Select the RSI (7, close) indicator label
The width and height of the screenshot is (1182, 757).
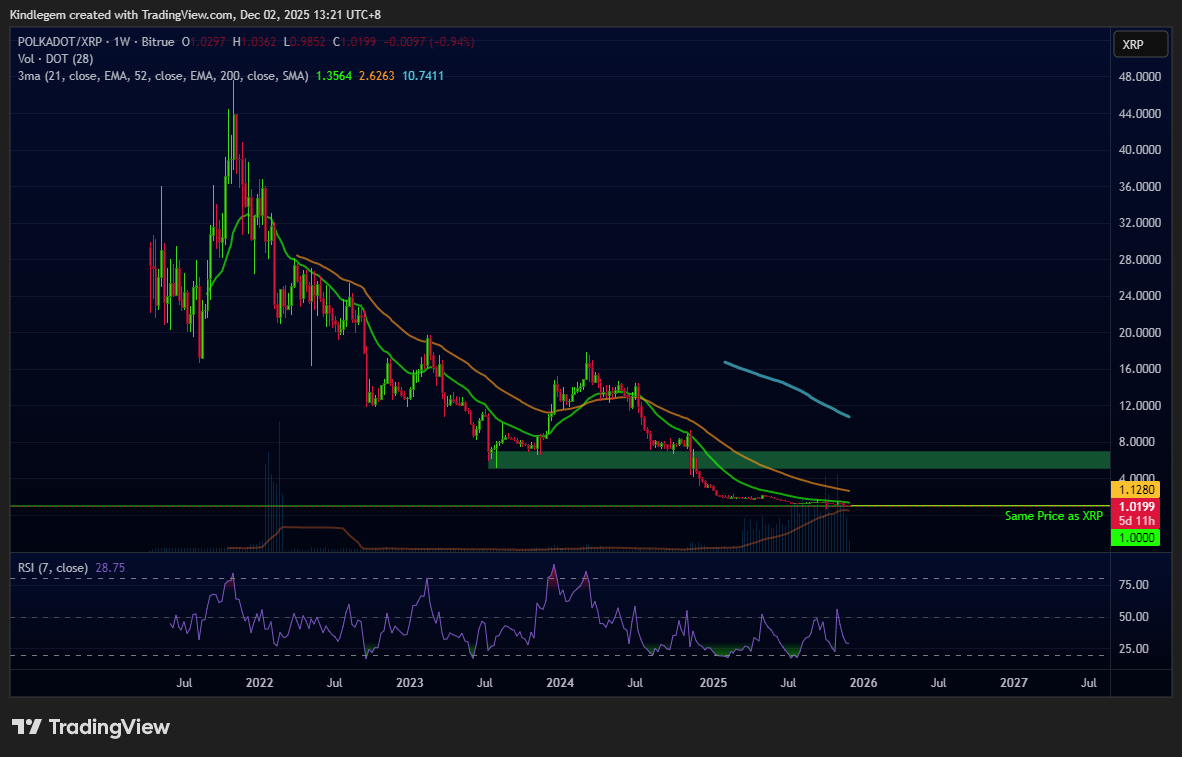pyautogui.click(x=53, y=568)
